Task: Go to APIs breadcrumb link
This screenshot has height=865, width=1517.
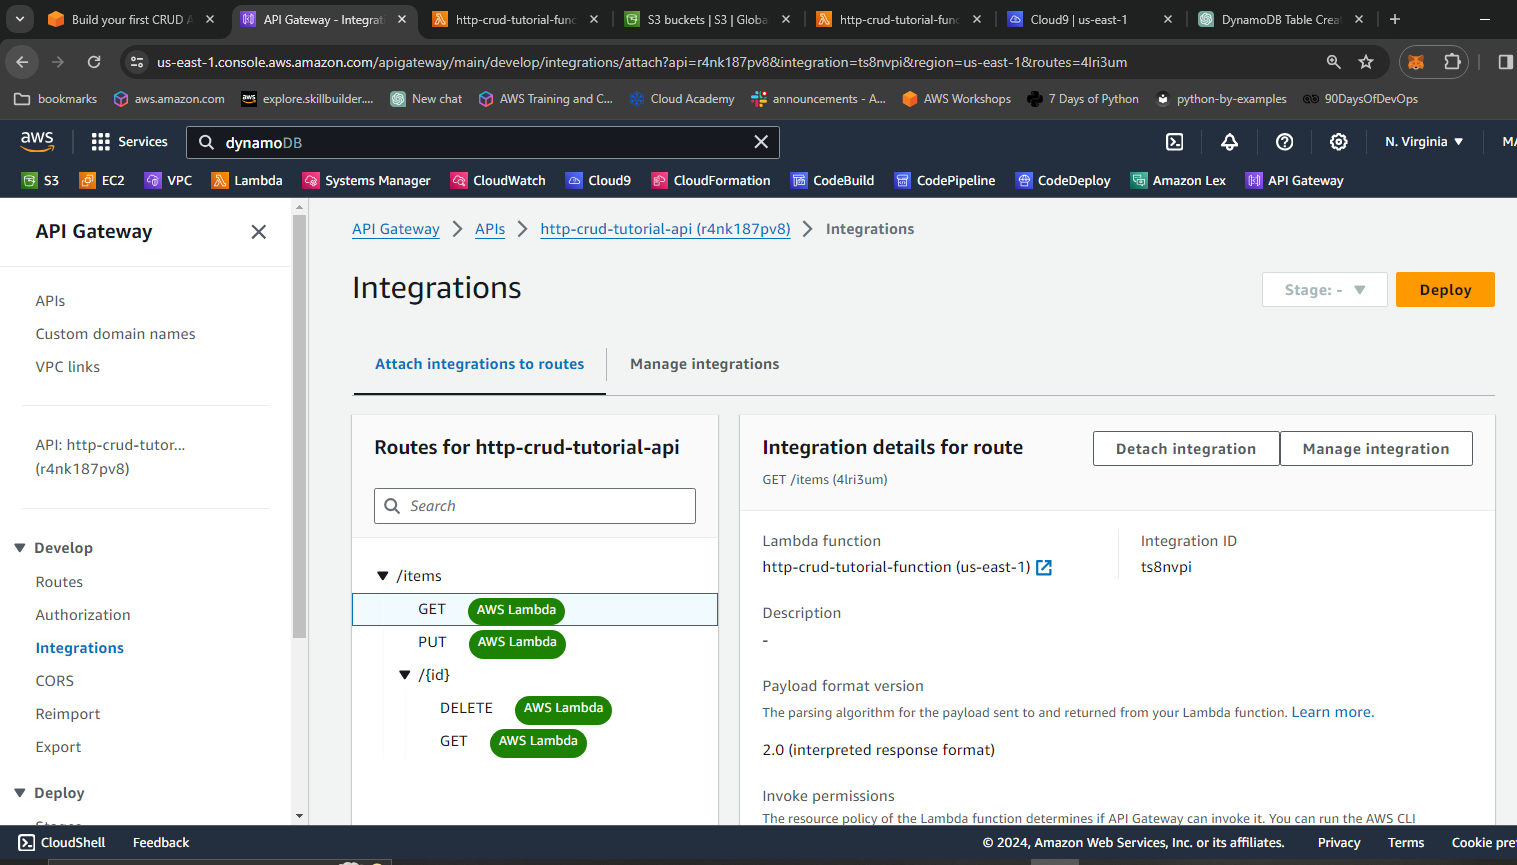Action: click(490, 229)
